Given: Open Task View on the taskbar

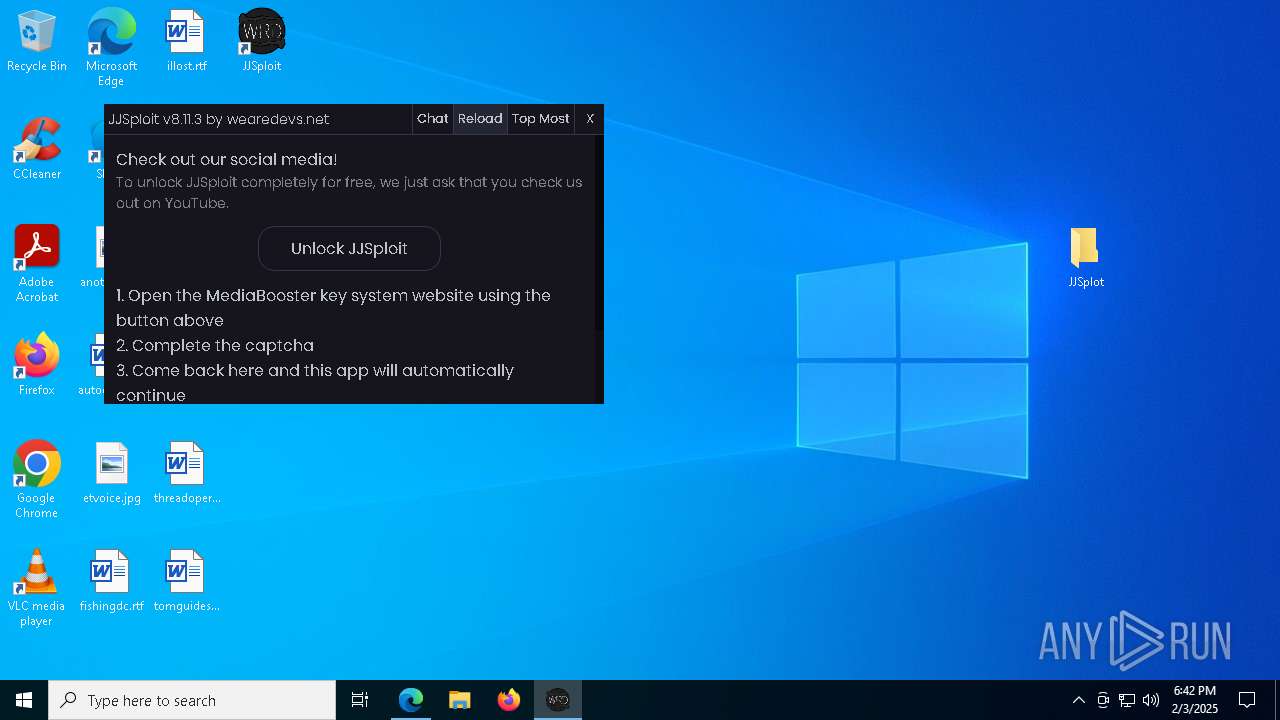Looking at the screenshot, I should [x=360, y=700].
